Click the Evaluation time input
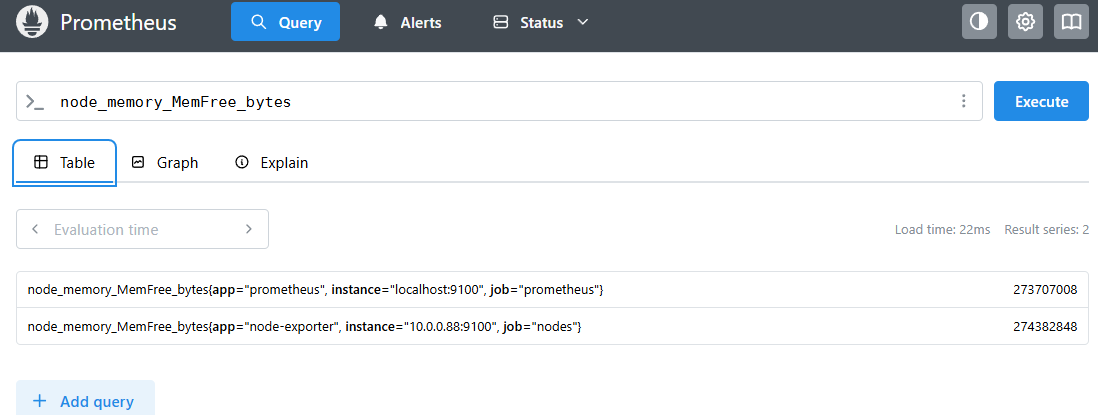The width and height of the screenshot is (1098, 415). tap(142, 229)
